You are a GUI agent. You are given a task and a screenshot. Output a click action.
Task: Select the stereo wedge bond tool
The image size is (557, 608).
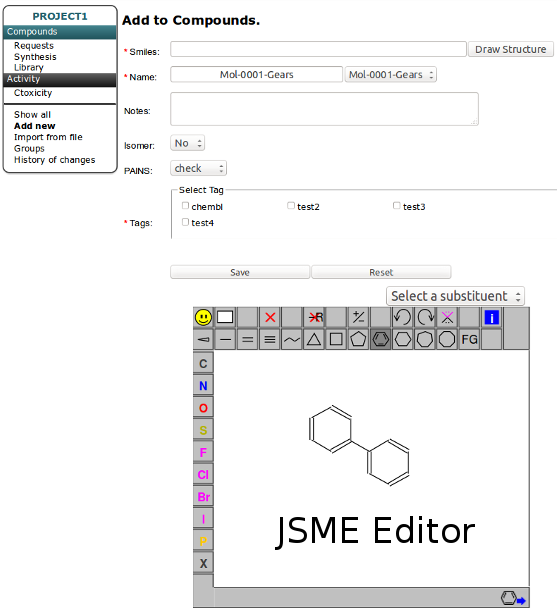(x=203, y=340)
